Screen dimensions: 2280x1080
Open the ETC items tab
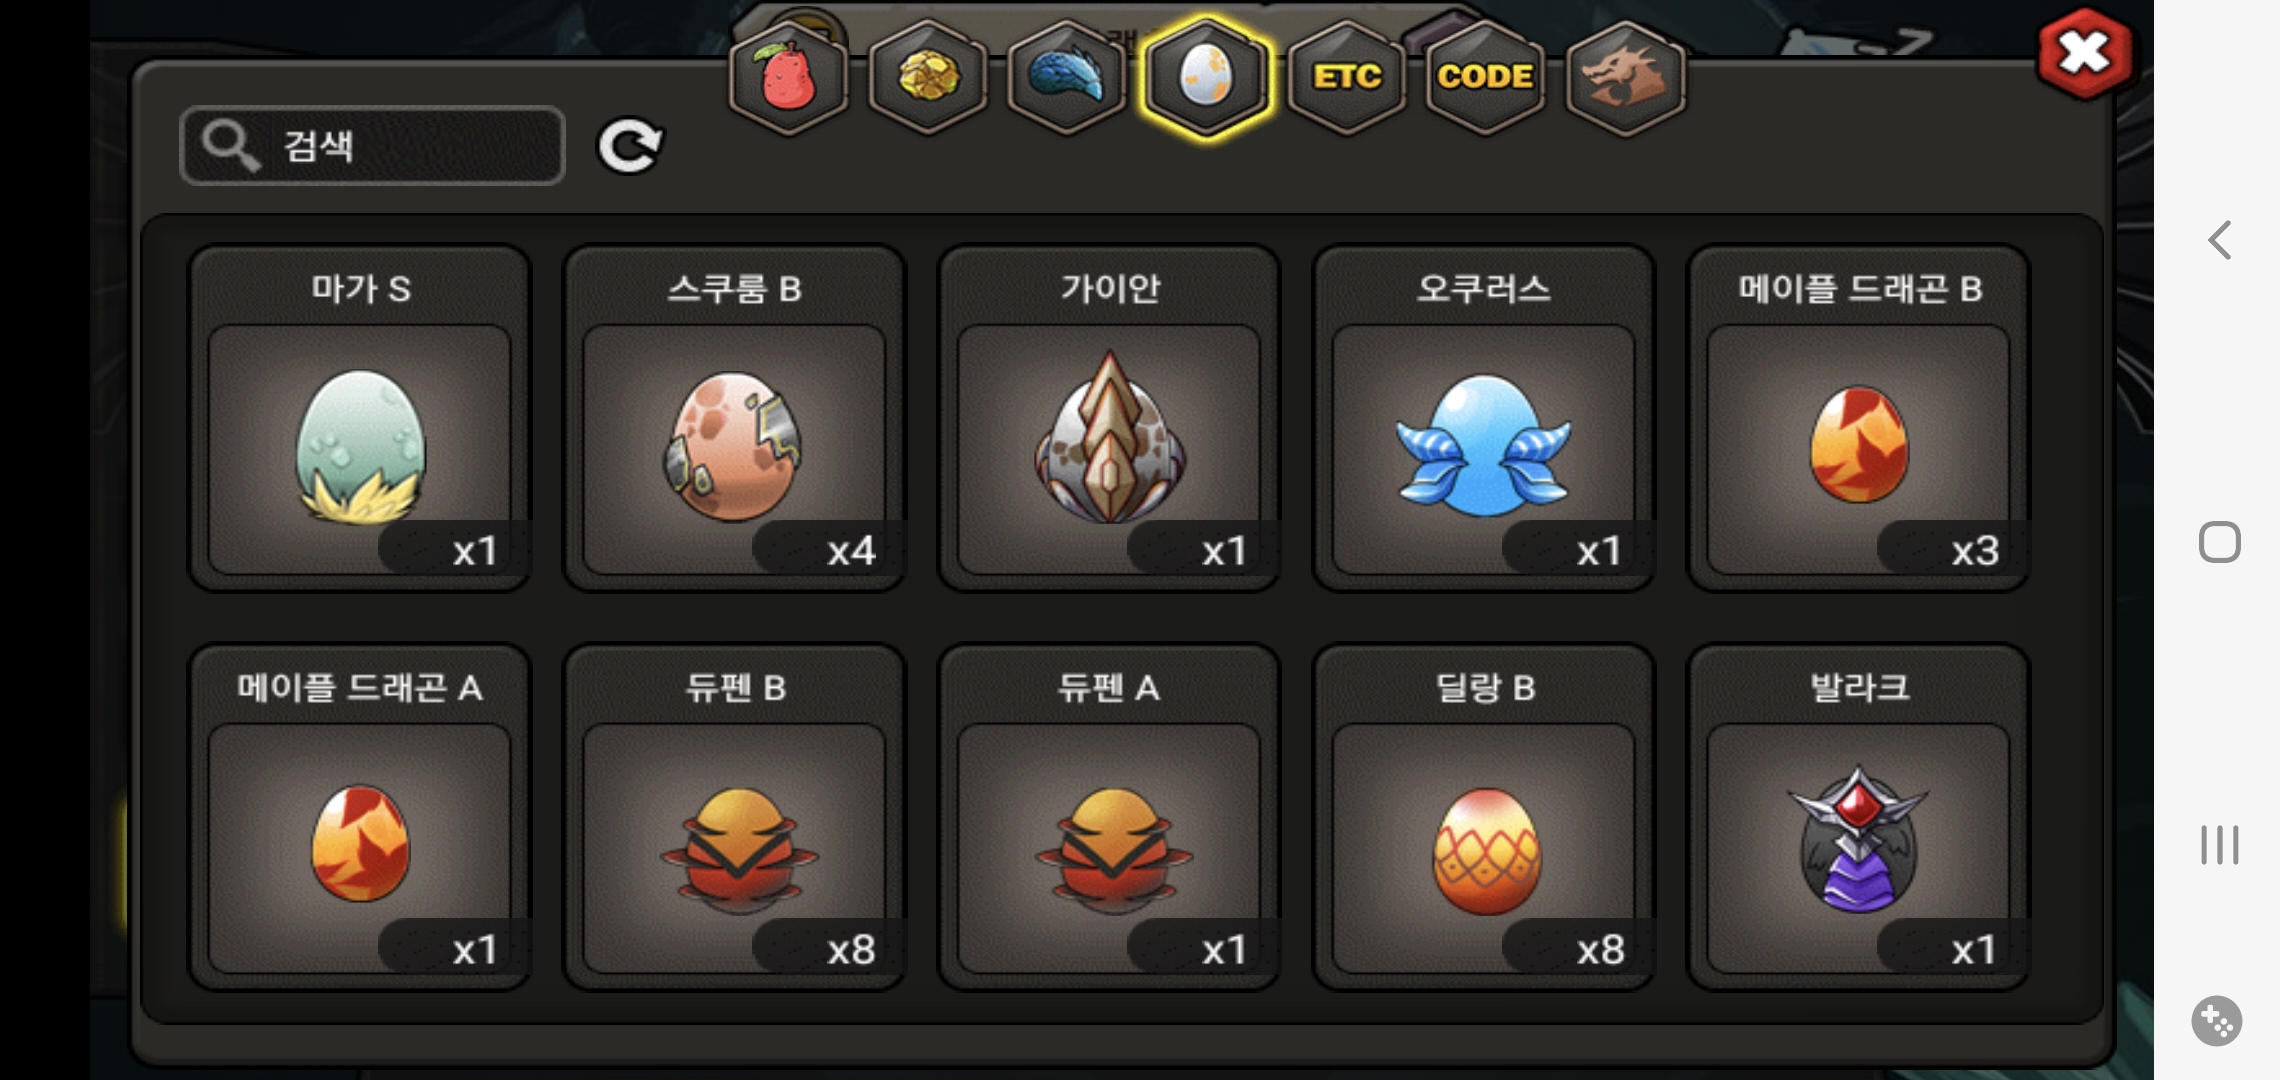(1347, 78)
